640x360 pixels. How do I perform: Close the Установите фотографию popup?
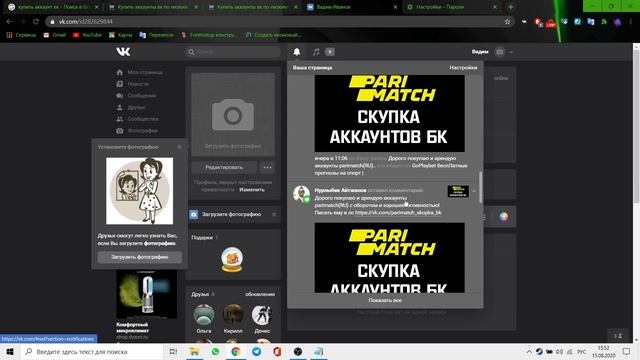click(x=180, y=147)
